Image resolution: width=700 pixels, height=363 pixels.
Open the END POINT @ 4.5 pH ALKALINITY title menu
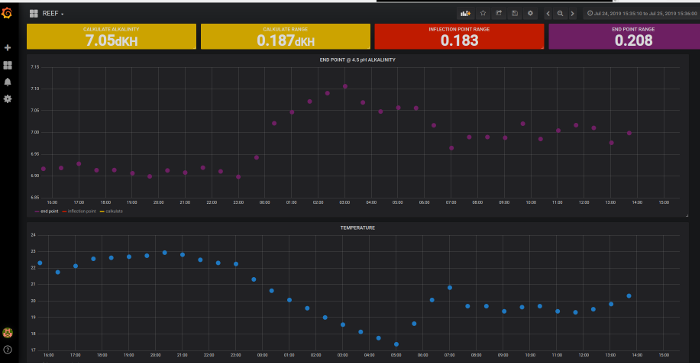(358, 60)
